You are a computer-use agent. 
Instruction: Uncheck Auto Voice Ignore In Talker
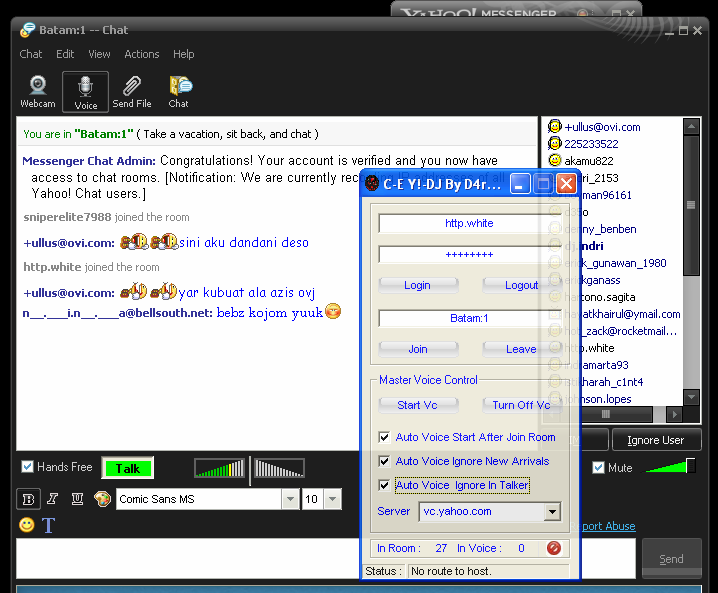(384, 485)
